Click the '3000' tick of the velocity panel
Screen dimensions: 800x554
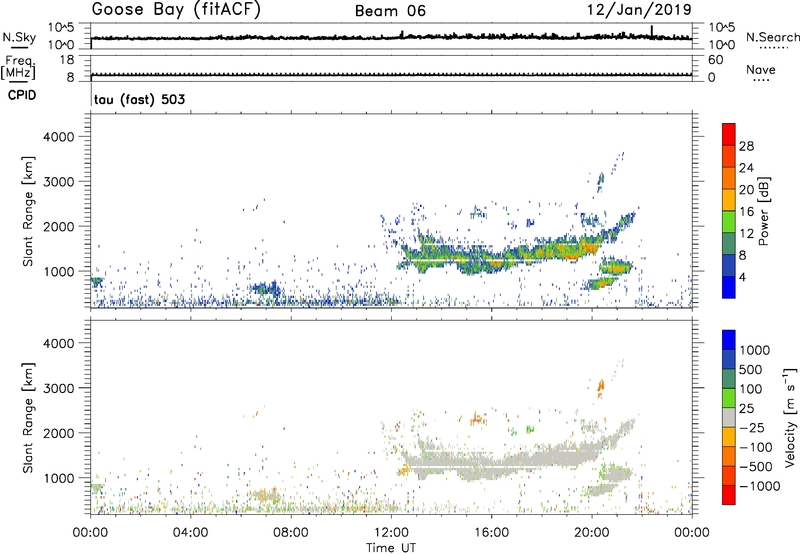coord(59,388)
